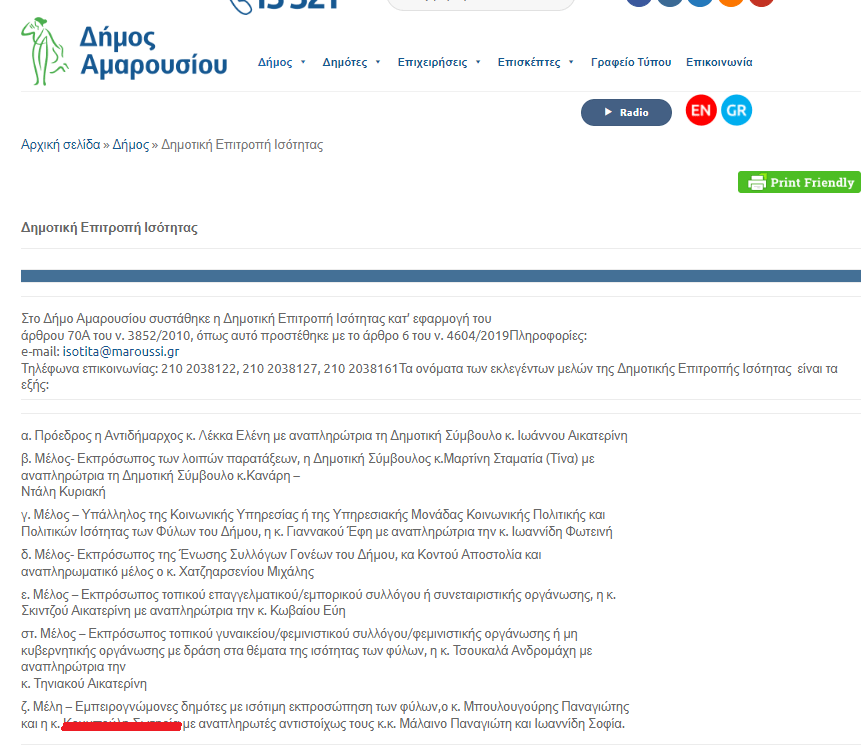Expand the Δημότες dropdown menu
Image resolution: width=866 pixels, height=746 pixels.
pos(378,63)
